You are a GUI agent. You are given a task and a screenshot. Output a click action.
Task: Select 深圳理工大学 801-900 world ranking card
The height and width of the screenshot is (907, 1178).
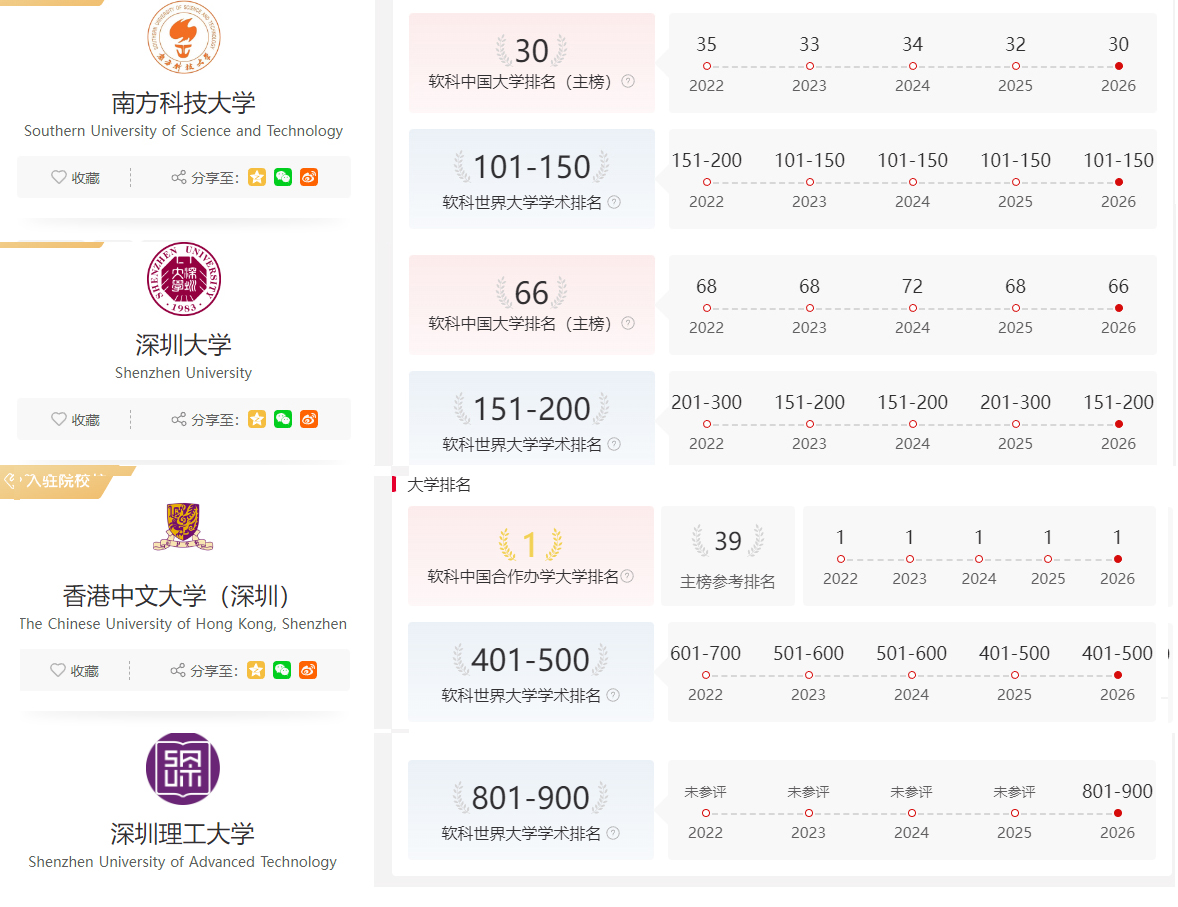(531, 810)
